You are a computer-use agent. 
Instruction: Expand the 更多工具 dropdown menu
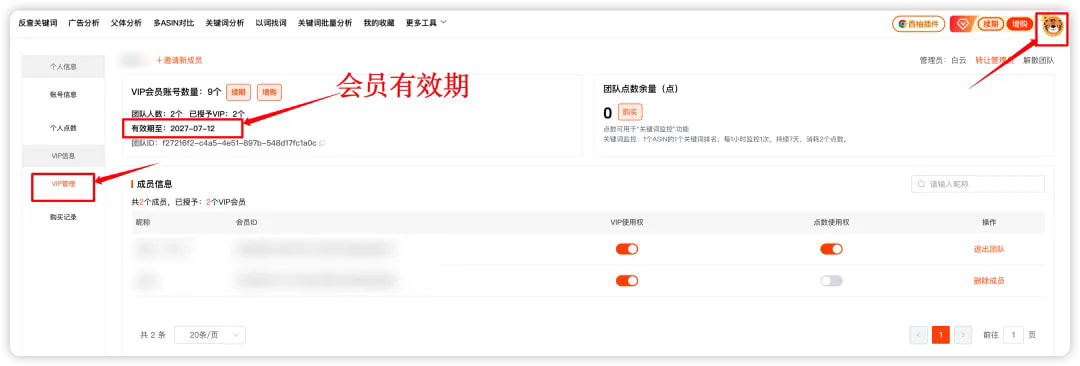coord(426,23)
